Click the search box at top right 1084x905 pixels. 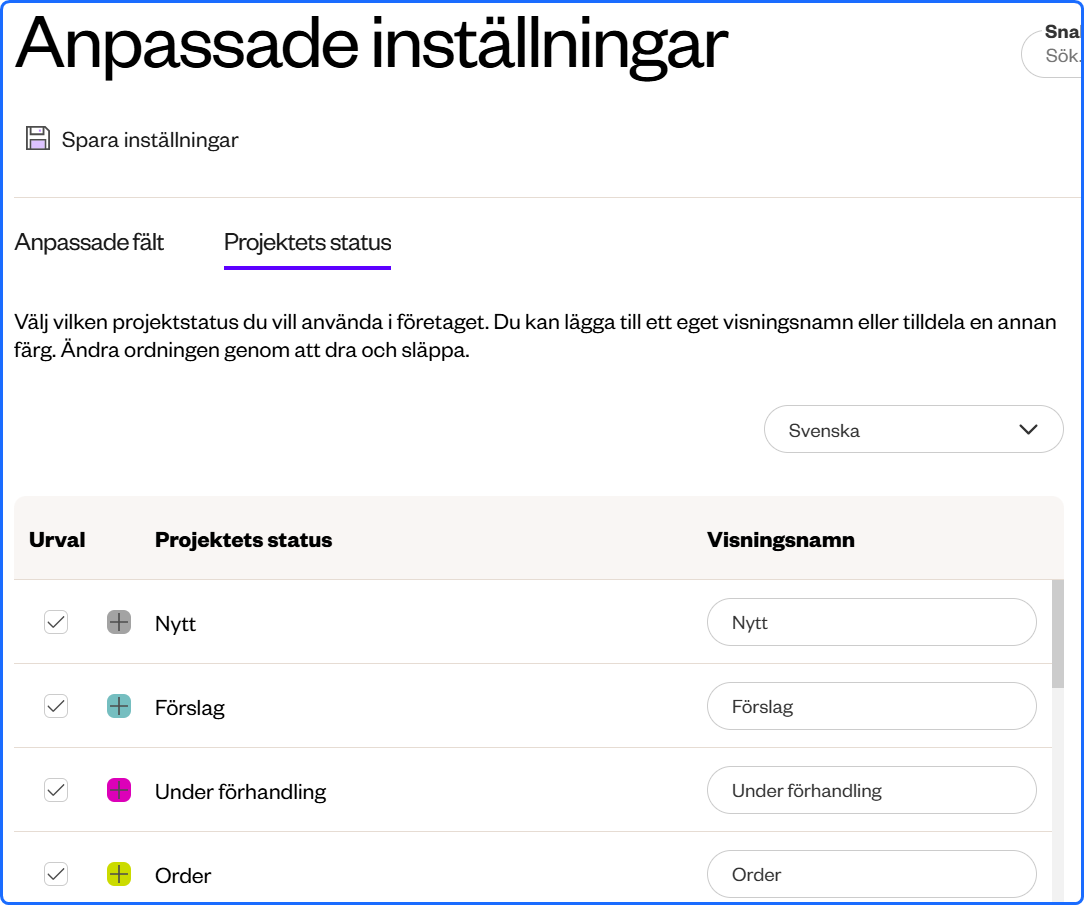click(x=1052, y=55)
